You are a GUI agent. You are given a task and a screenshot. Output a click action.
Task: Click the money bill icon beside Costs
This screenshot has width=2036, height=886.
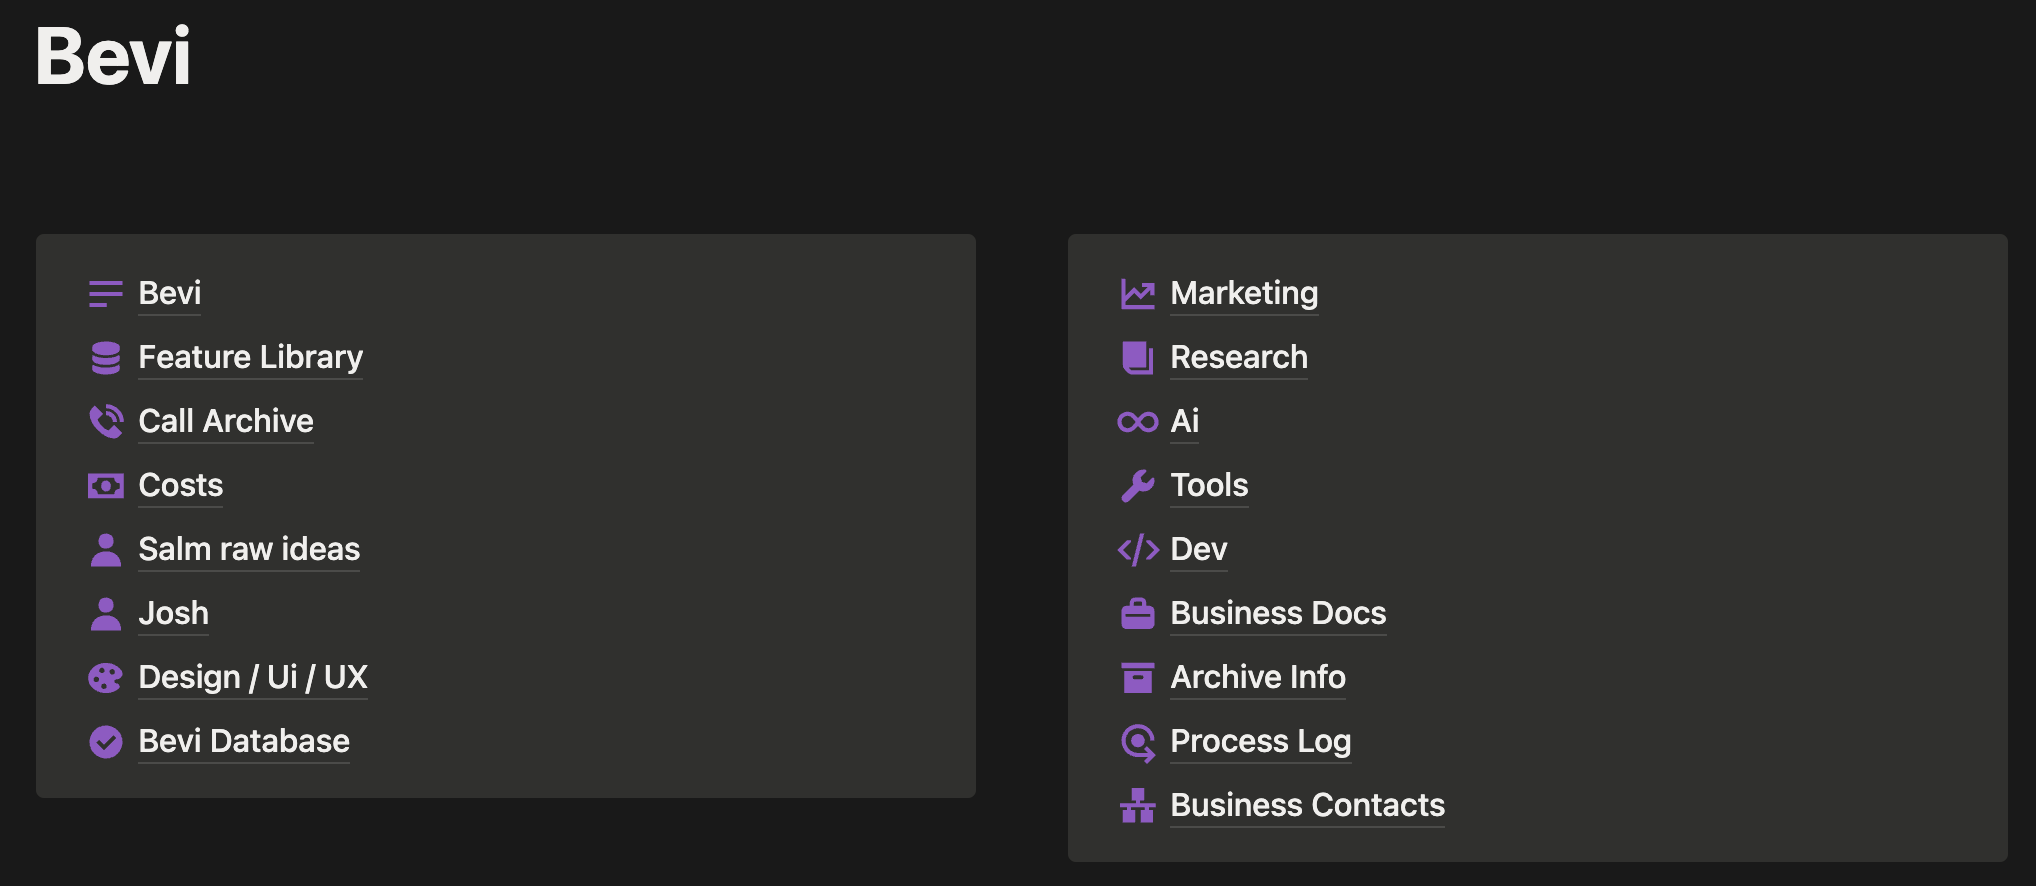pyautogui.click(x=105, y=486)
